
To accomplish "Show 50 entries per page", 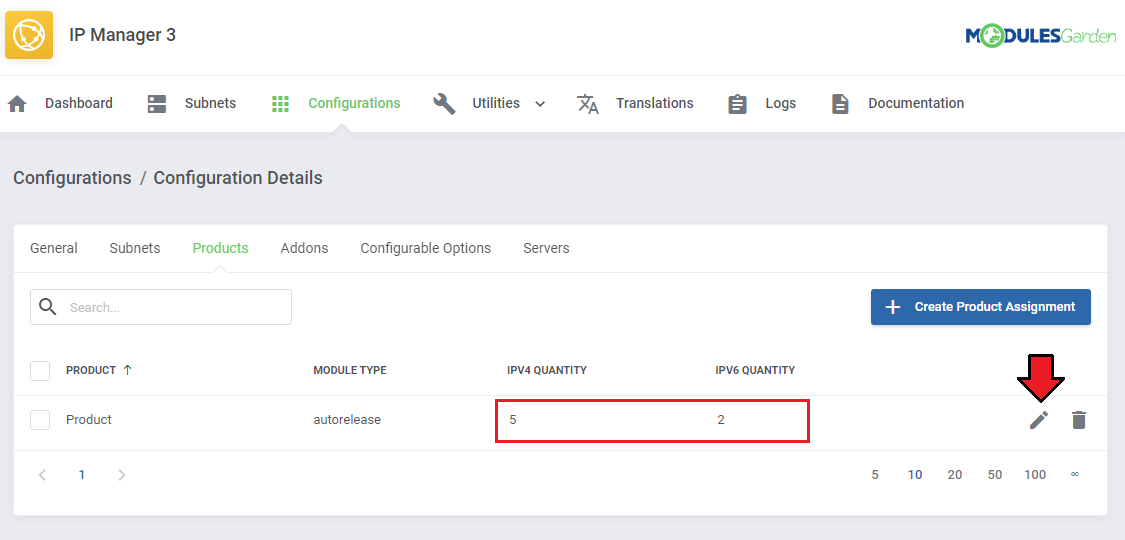I will pyautogui.click(x=994, y=475).
